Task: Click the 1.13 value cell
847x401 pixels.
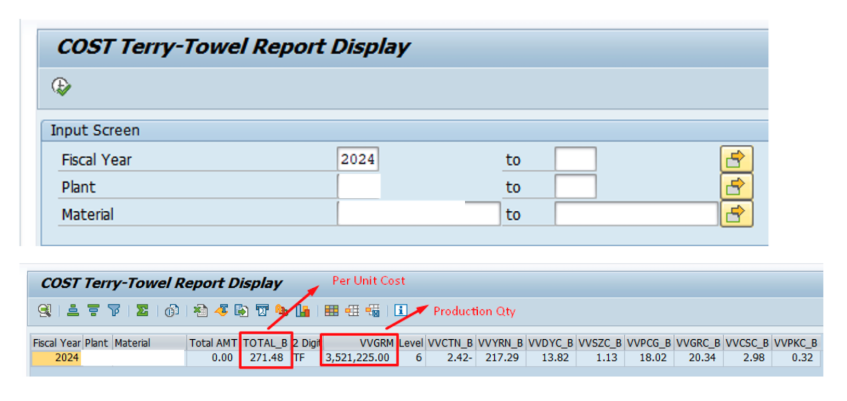Action: click(600, 358)
